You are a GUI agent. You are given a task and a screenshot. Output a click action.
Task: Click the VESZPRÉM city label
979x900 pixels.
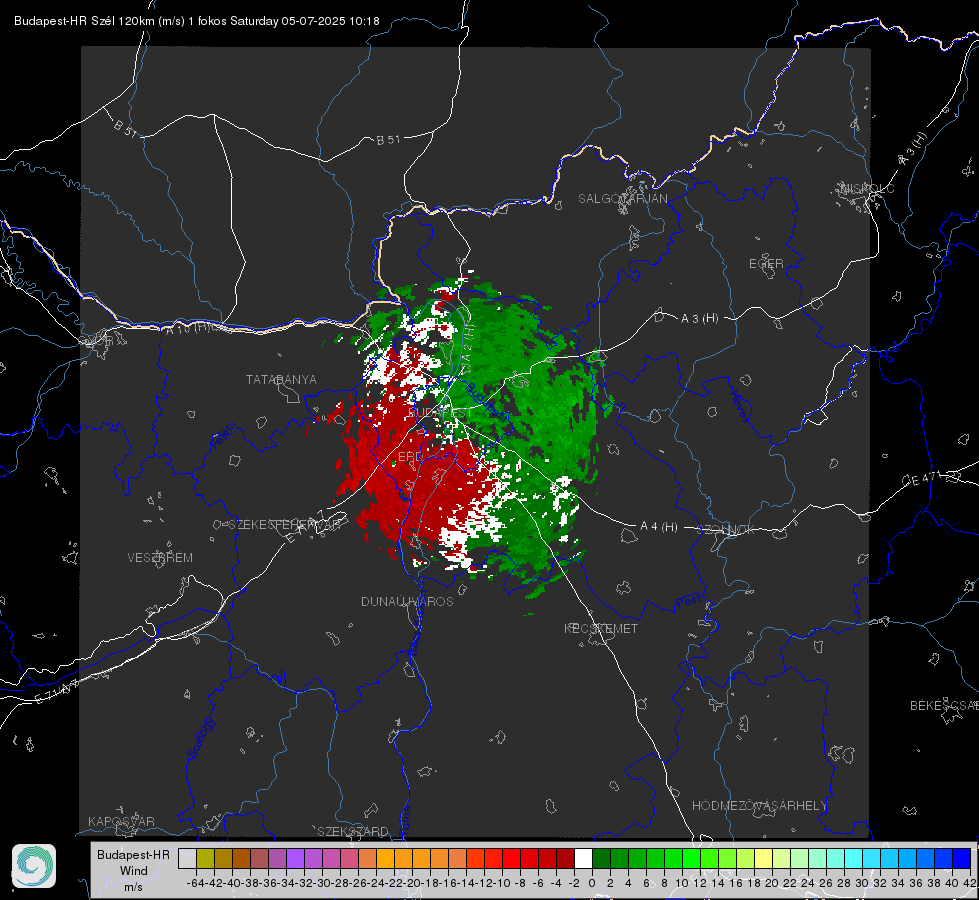[x=160, y=557]
